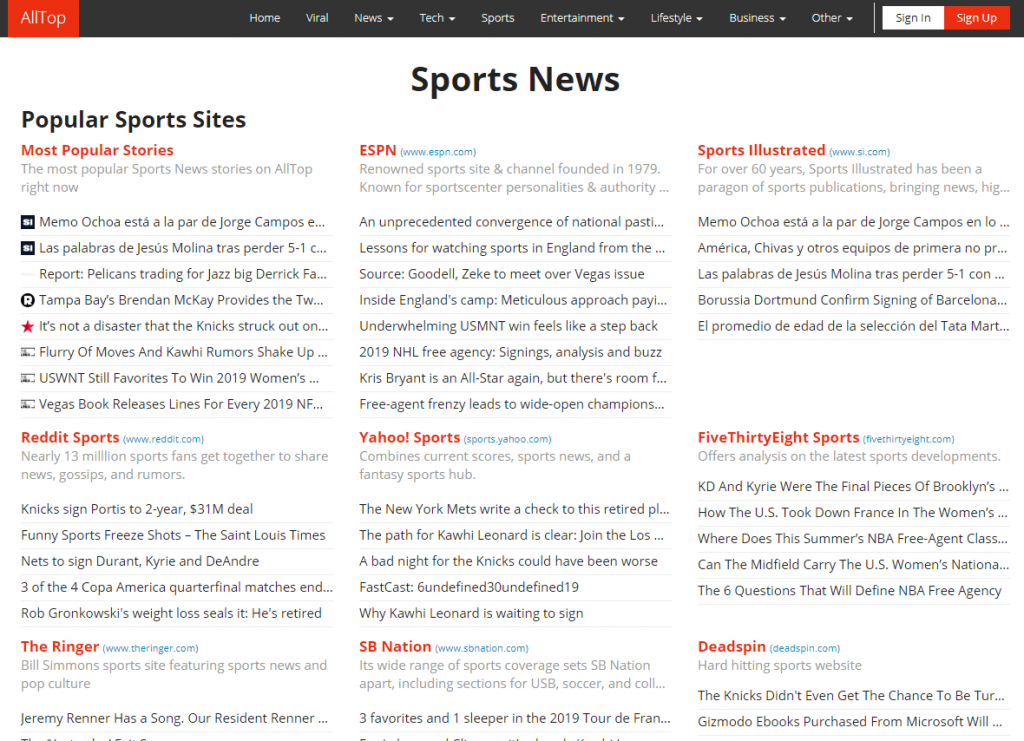Click the SI favicon beside Las palabras de Jesús Molina
This screenshot has width=1024, height=741.
(27, 249)
